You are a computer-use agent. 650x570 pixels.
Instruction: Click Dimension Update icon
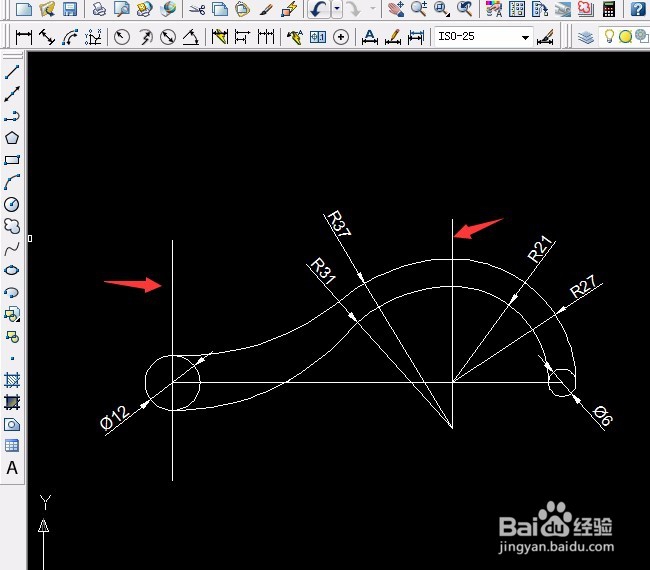pyautogui.click(x=416, y=37)
